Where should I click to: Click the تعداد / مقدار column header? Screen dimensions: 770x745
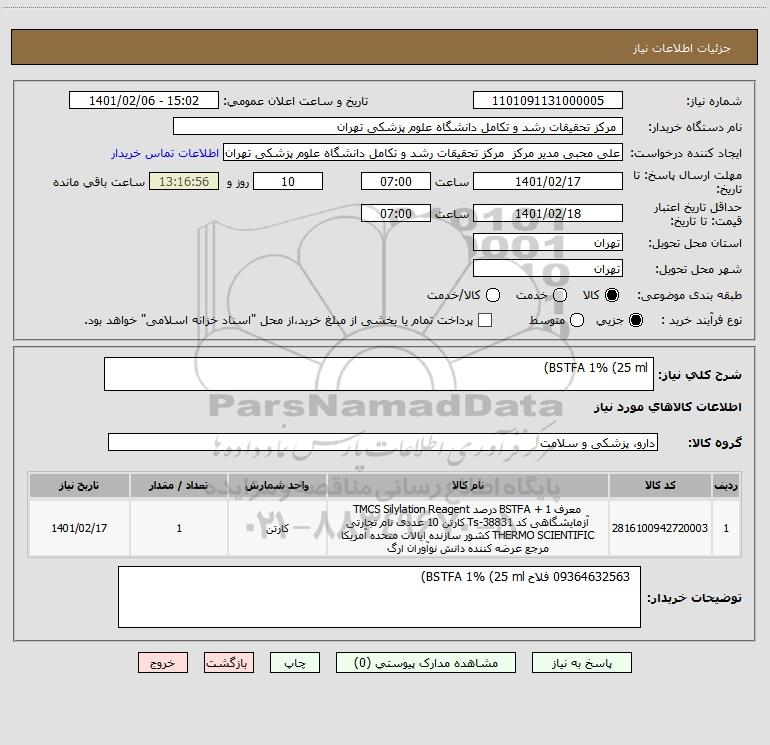[179, 486]
